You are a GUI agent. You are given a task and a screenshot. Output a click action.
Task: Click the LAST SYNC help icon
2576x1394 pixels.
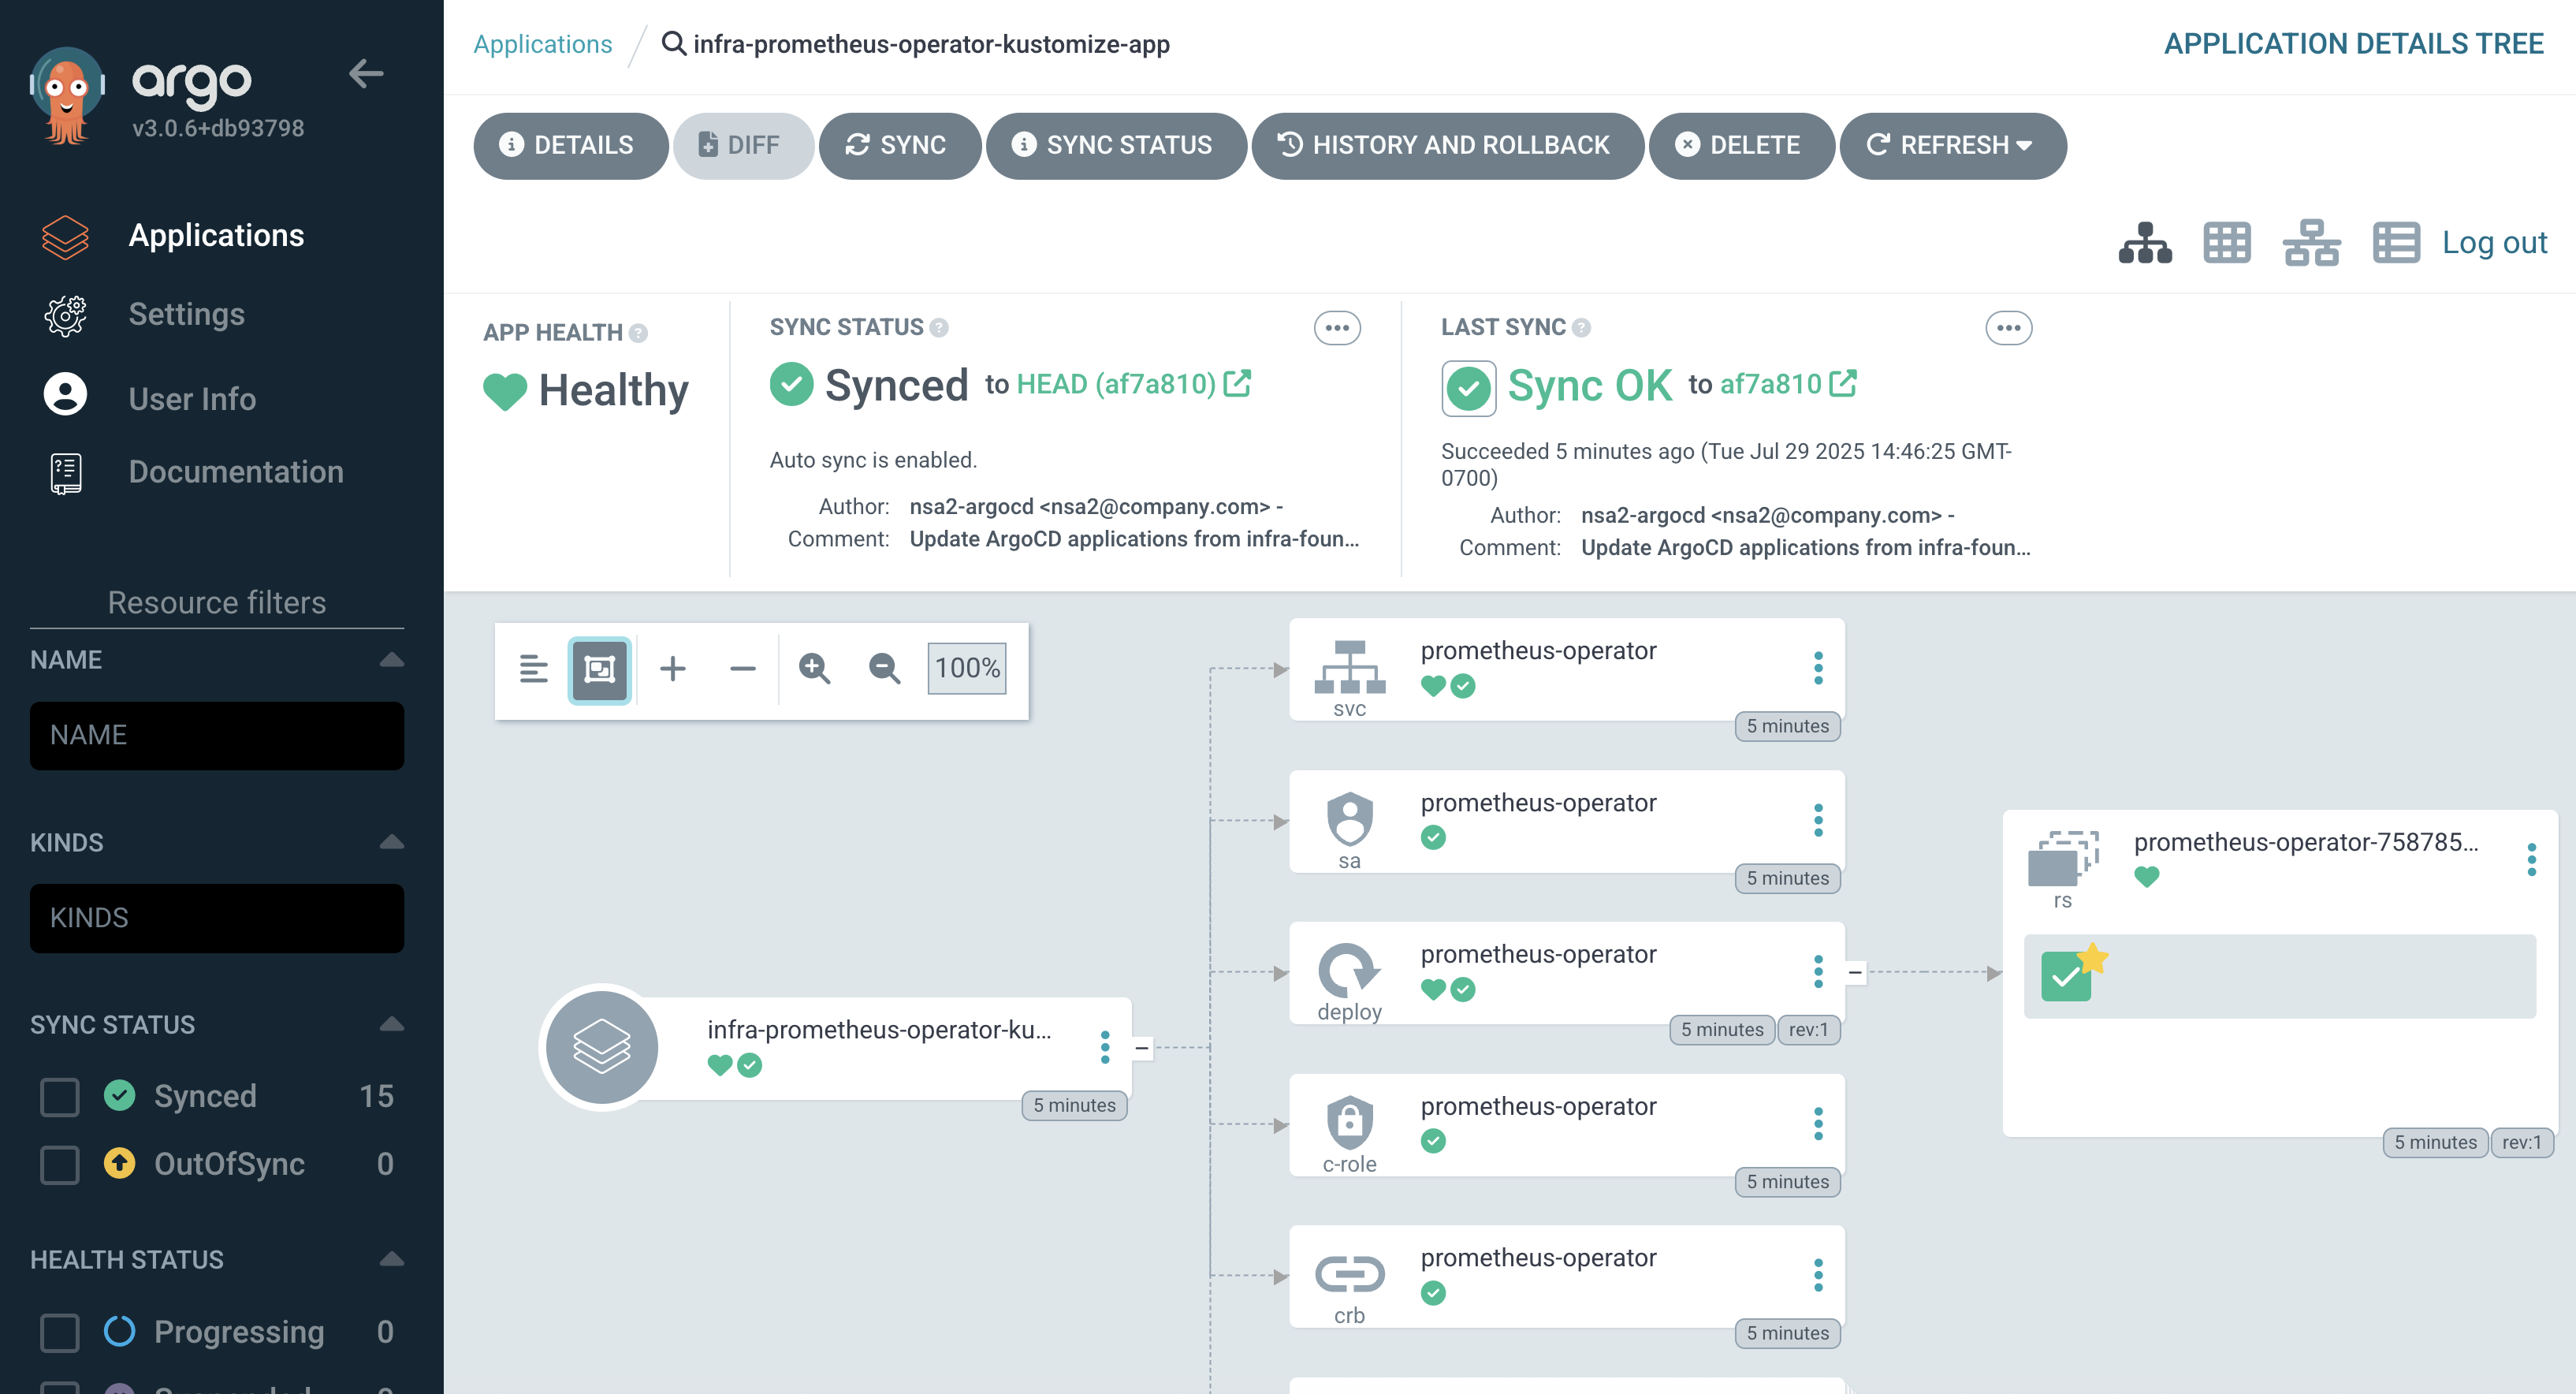[x=1580, y=328]
